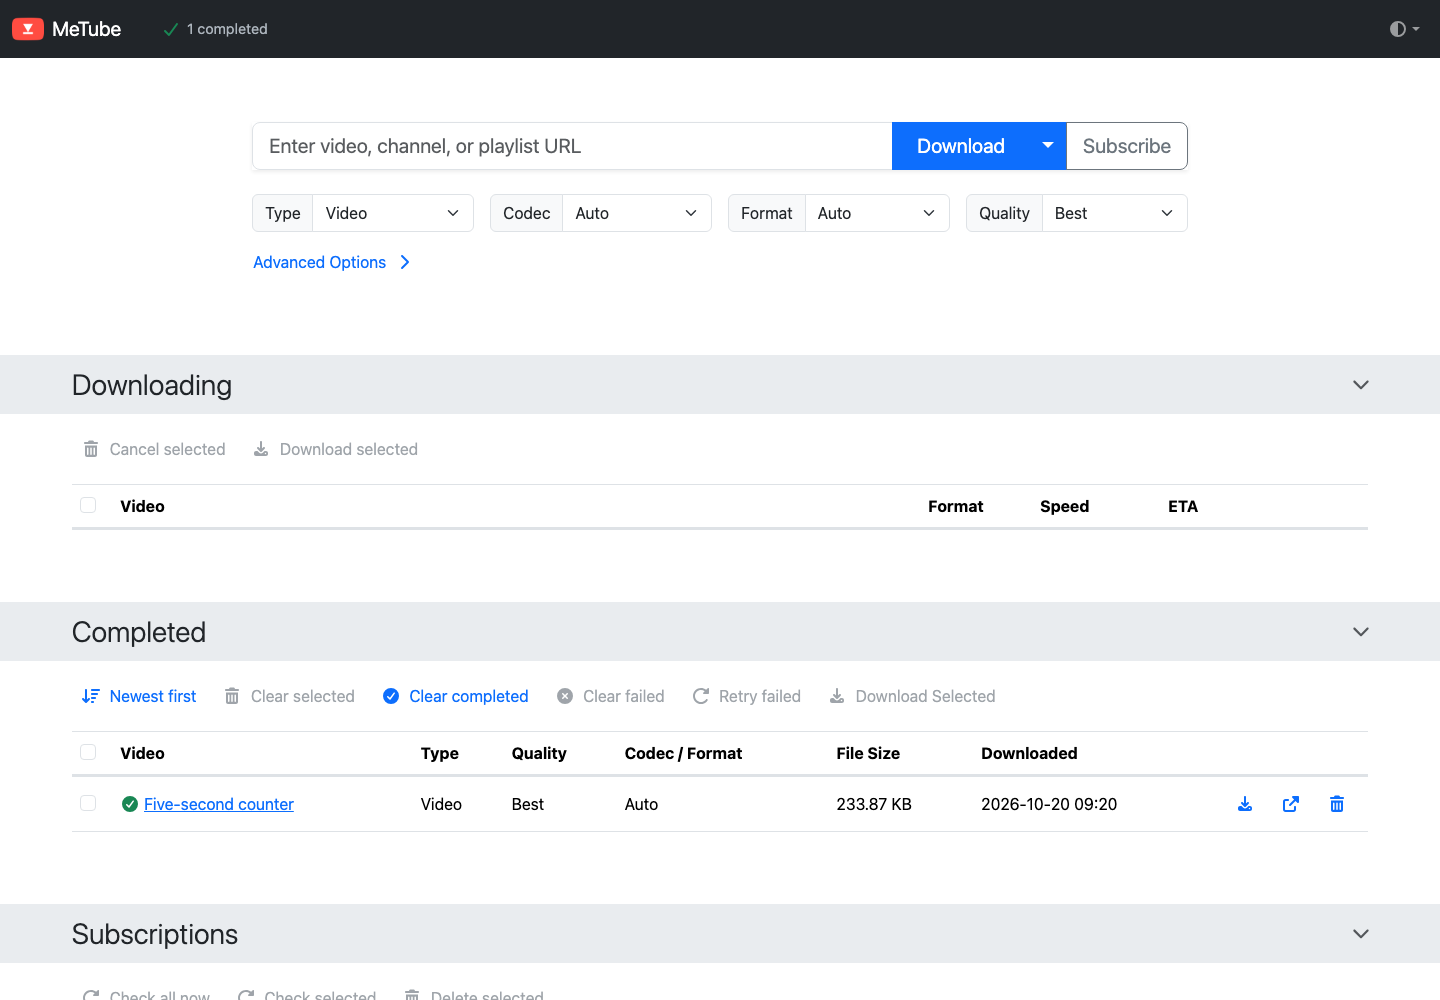Click the Speed column header
The image size is (1440, 1000).
click(x=1064, y=506)
